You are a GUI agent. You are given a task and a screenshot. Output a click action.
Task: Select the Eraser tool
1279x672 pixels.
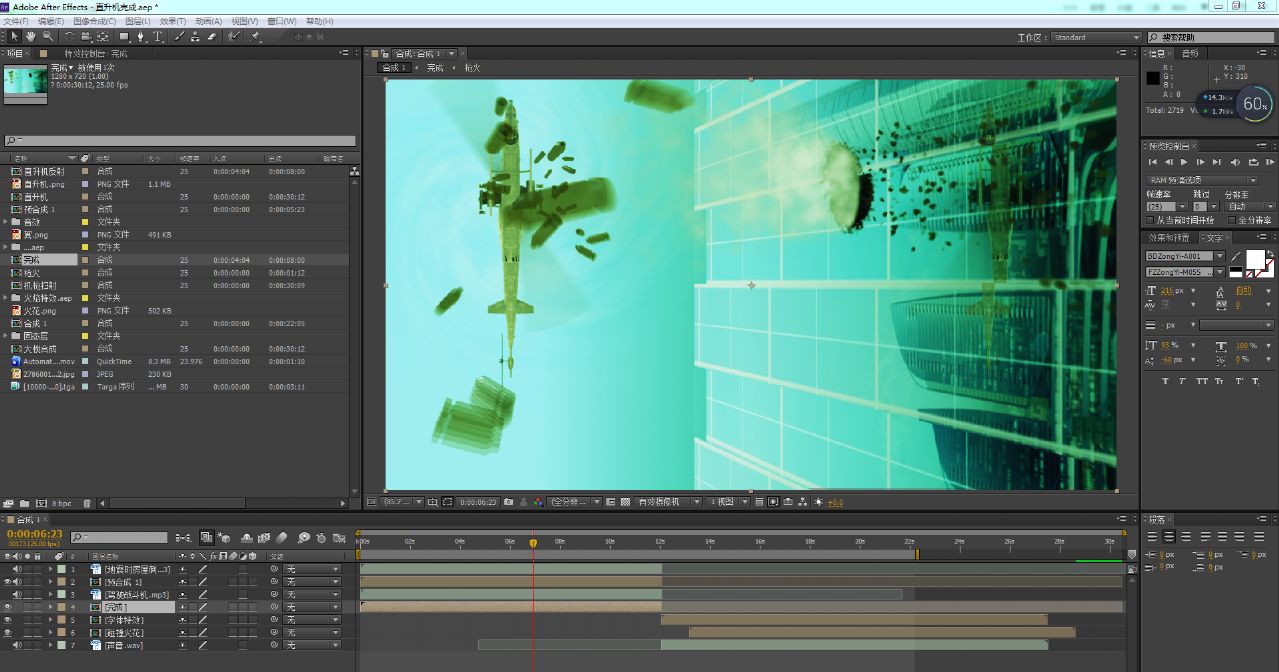211,37
